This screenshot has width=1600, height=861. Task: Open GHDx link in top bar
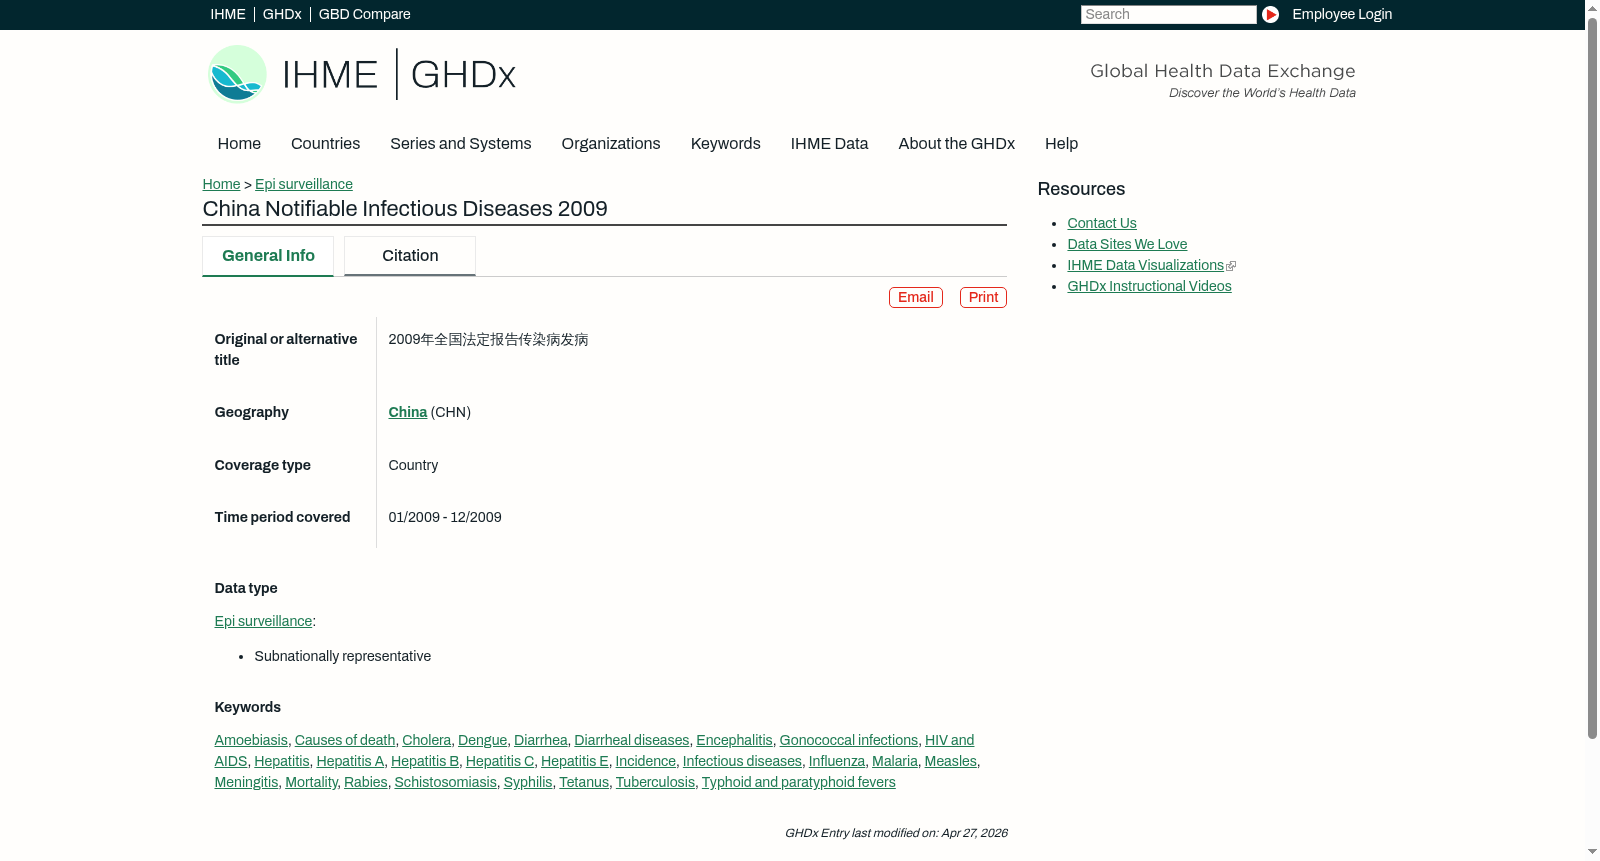[282, 14]
